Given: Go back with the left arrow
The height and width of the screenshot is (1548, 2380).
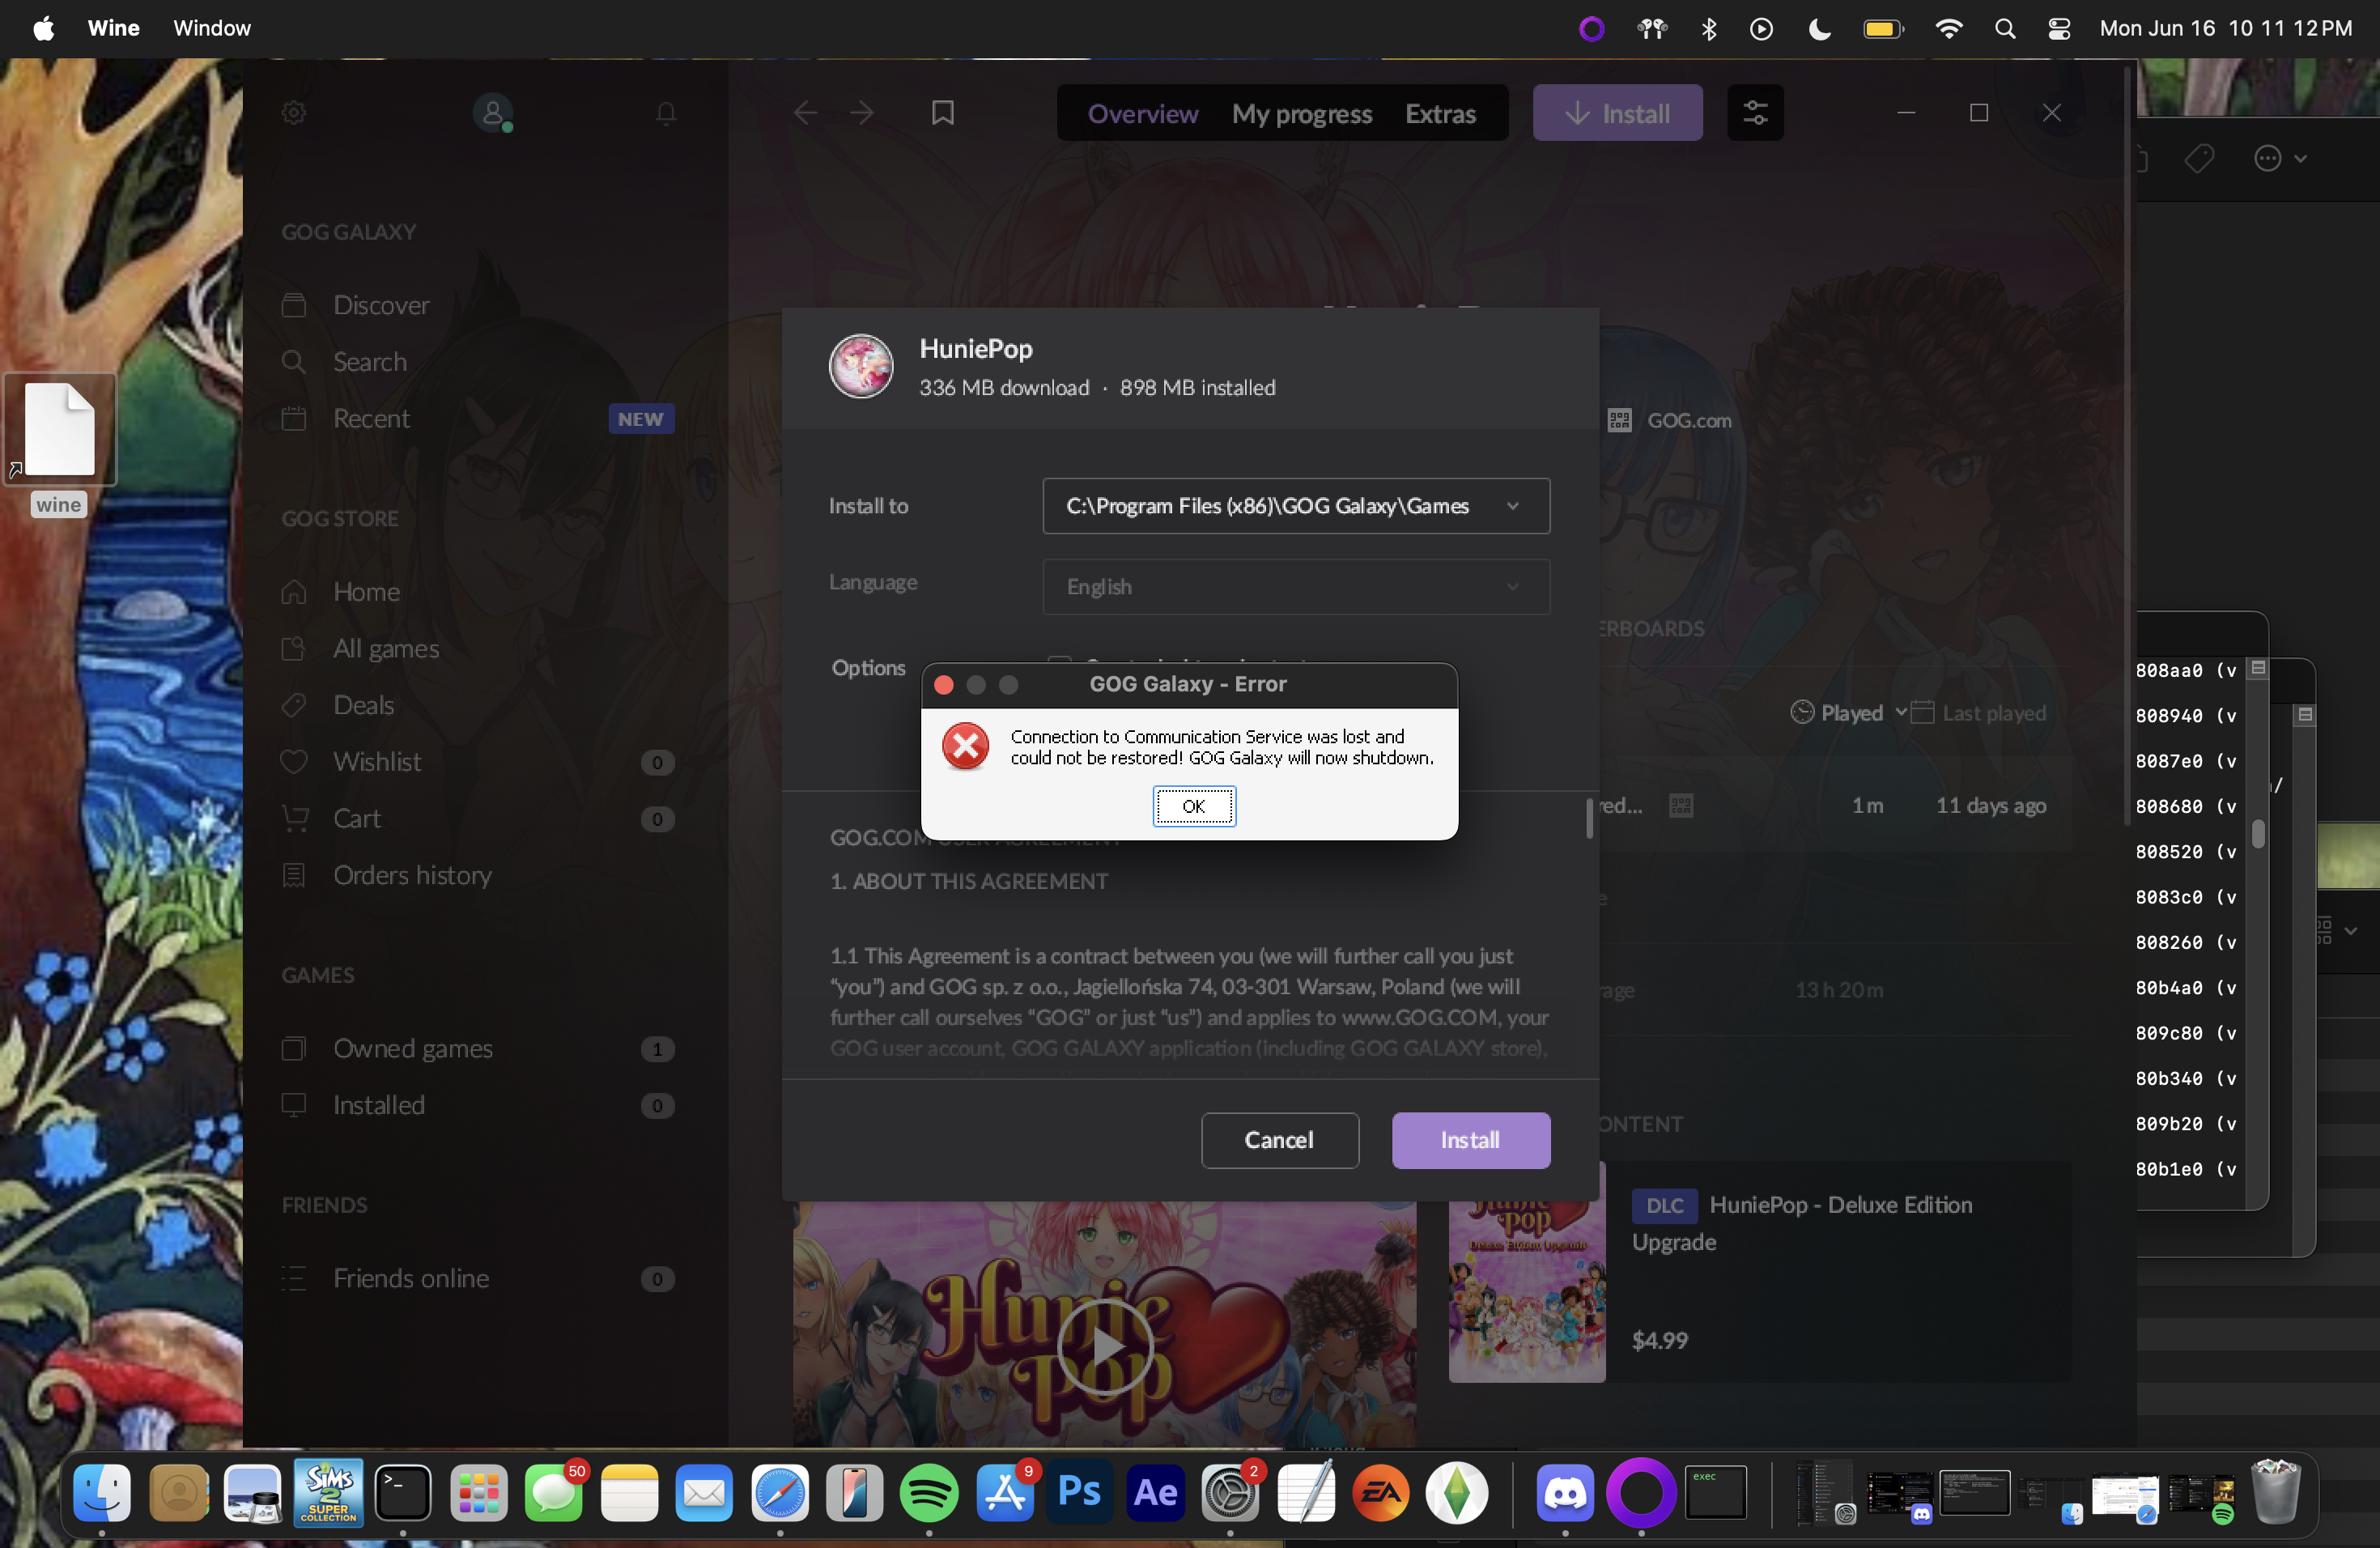Looking at the screenshot, I should click(805, 113).
